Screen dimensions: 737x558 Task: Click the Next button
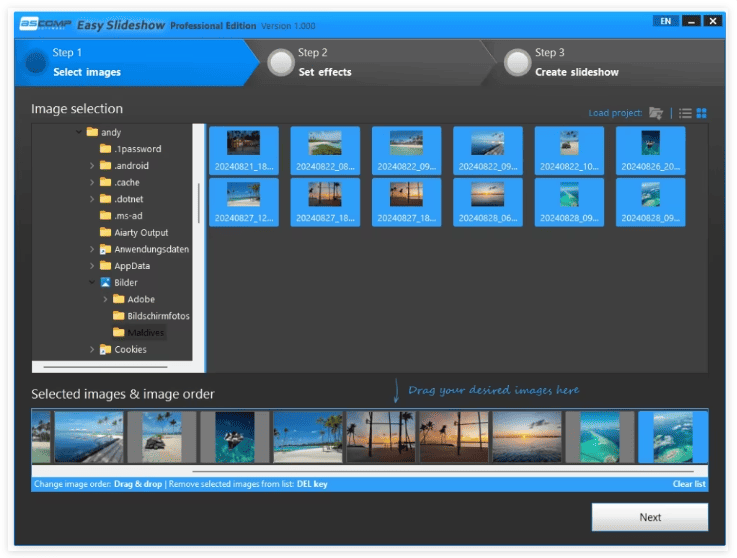[x=650, y=517]
